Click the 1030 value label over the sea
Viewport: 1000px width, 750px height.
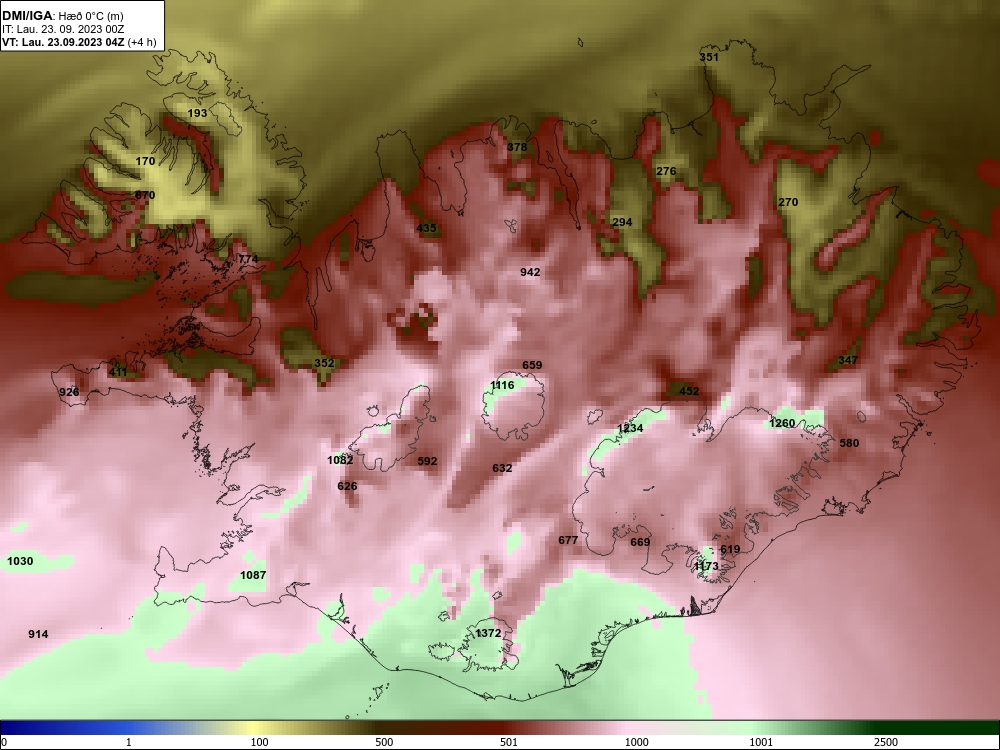20,561
